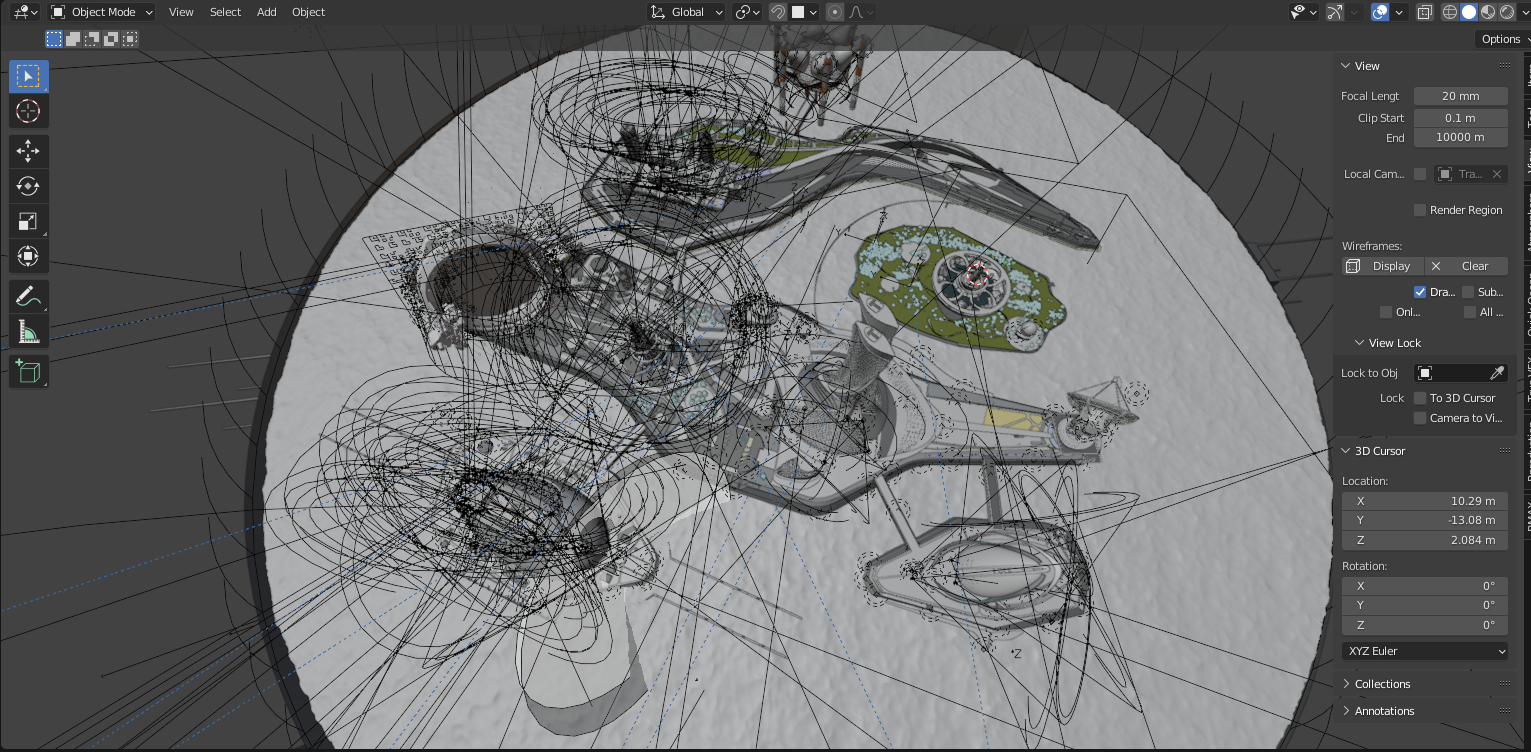Toggle X-ray view icon
Image resolution: width=1531 pixels, height=752 pixels.
[x=1425, y=12]
